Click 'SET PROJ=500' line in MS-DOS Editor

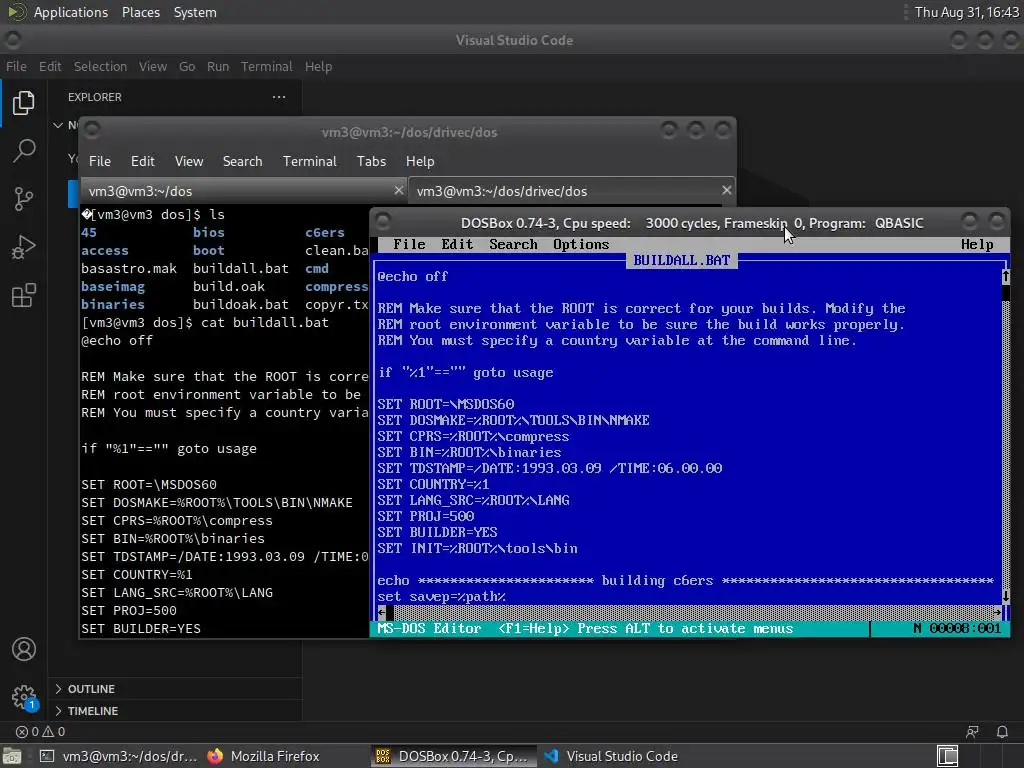pyautogui.click(x=425, y=516)
